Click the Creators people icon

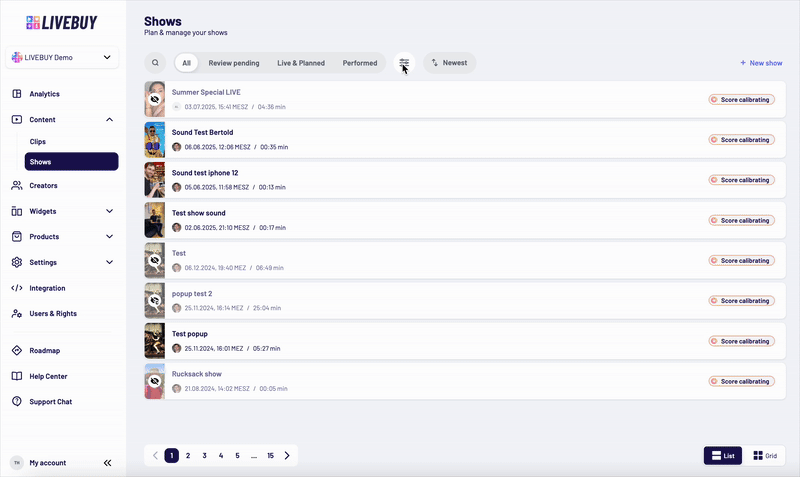17,186
